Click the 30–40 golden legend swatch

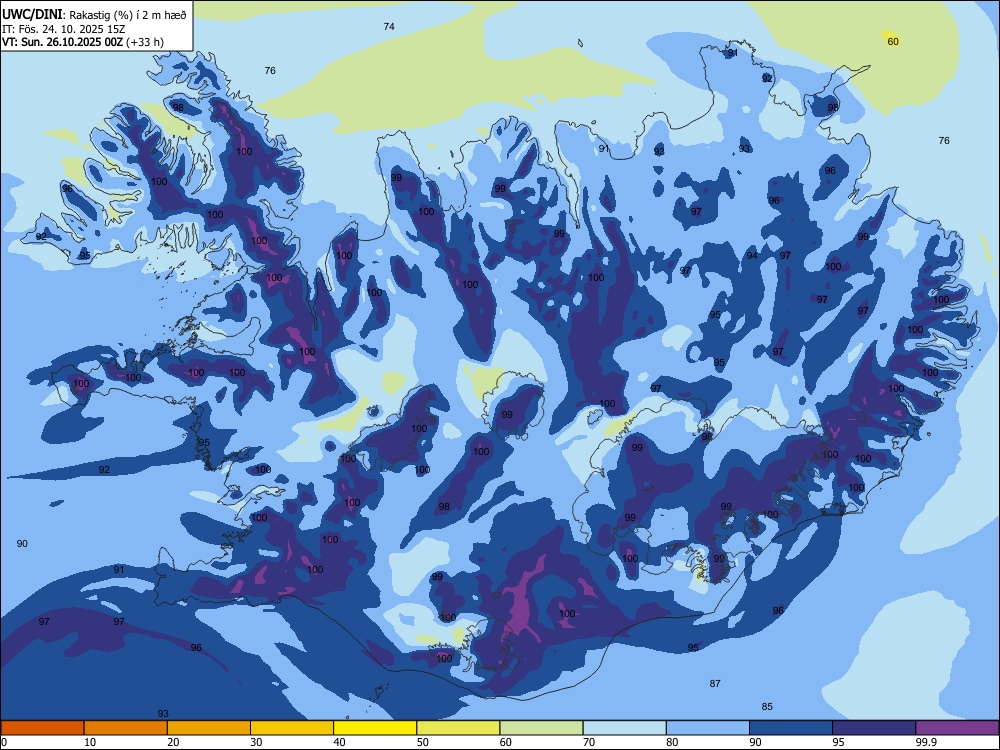click(292, 728)
